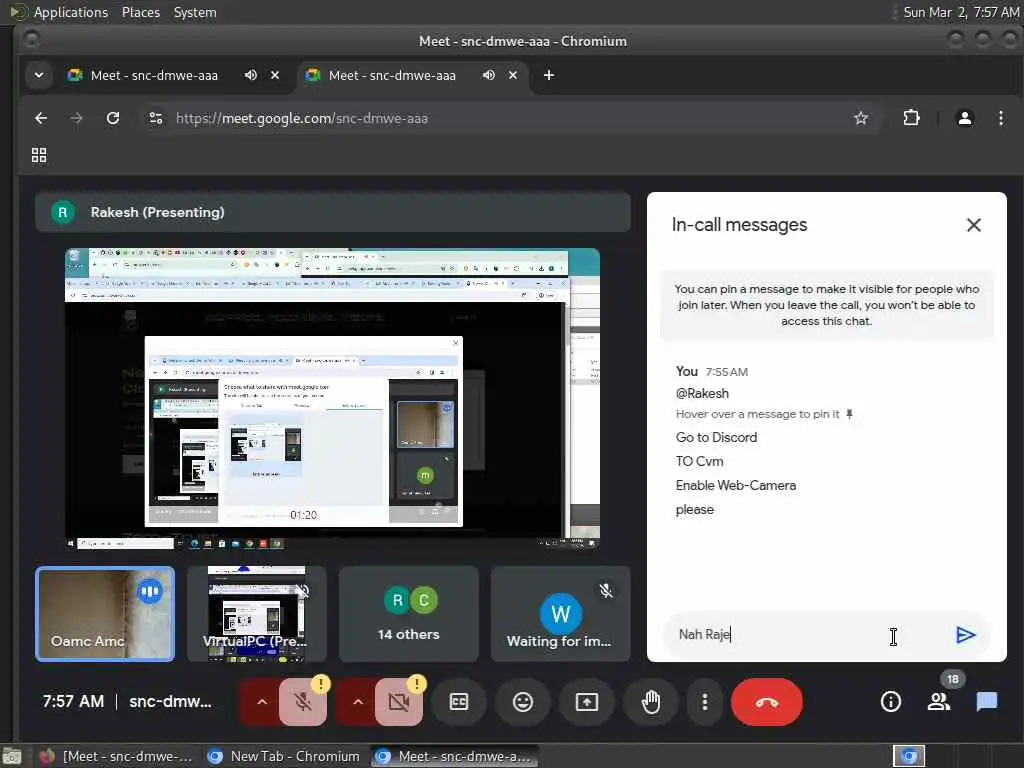
Task: Mute audio on the second Meet tab
Action: pos(488,76)
